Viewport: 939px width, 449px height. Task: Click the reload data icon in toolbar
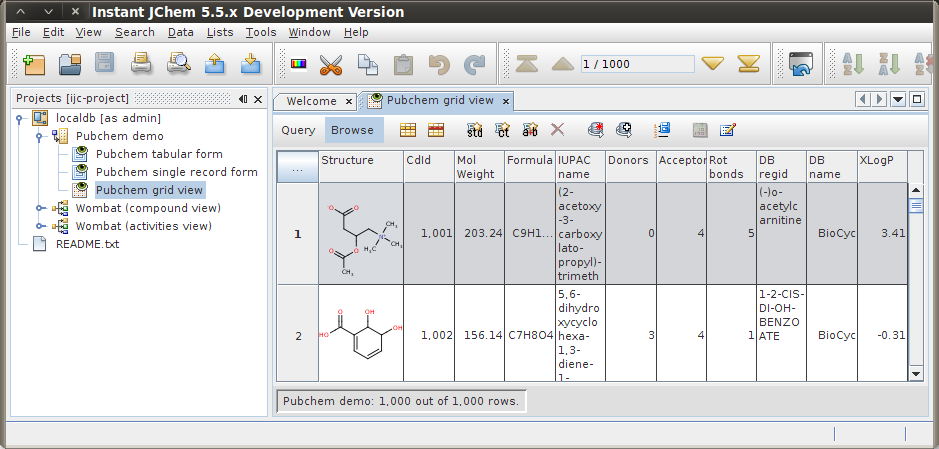pos(799,65)
